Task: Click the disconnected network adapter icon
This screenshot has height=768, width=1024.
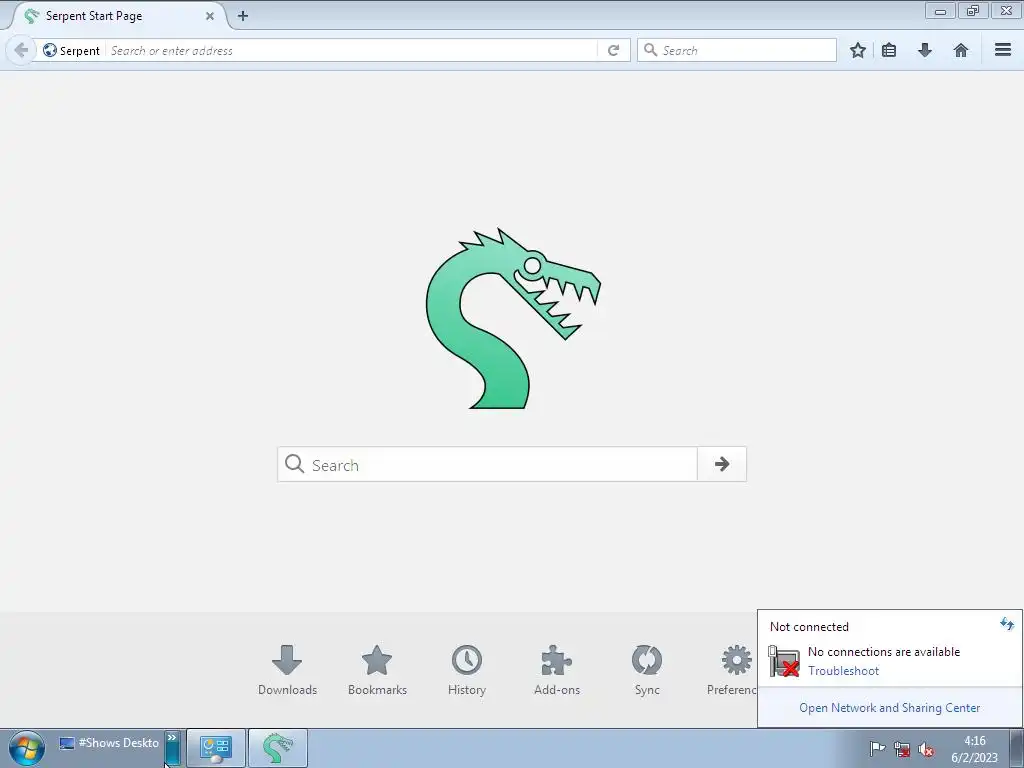Action: 784,661
